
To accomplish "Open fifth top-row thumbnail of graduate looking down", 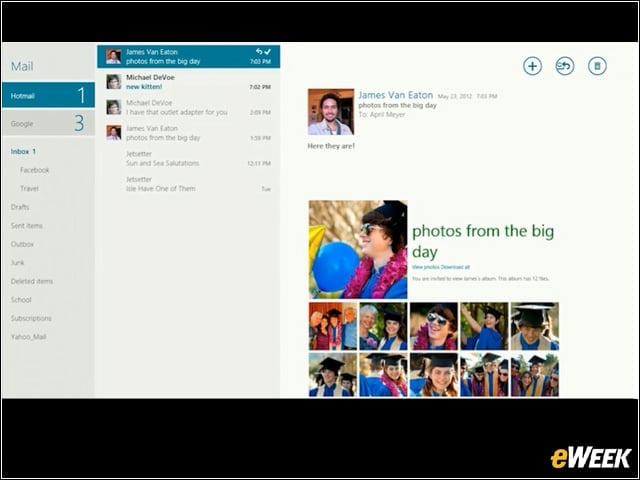I will (x=535, y=326).
